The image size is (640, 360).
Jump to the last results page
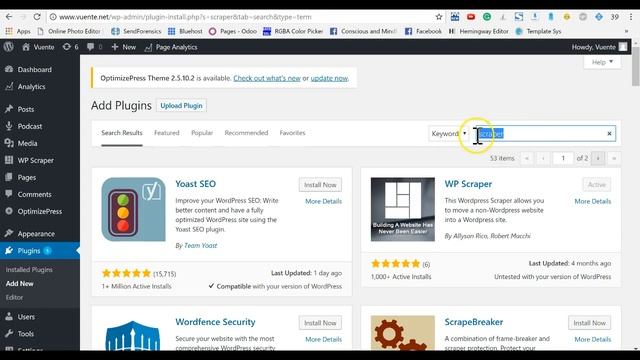pos(613,158)
